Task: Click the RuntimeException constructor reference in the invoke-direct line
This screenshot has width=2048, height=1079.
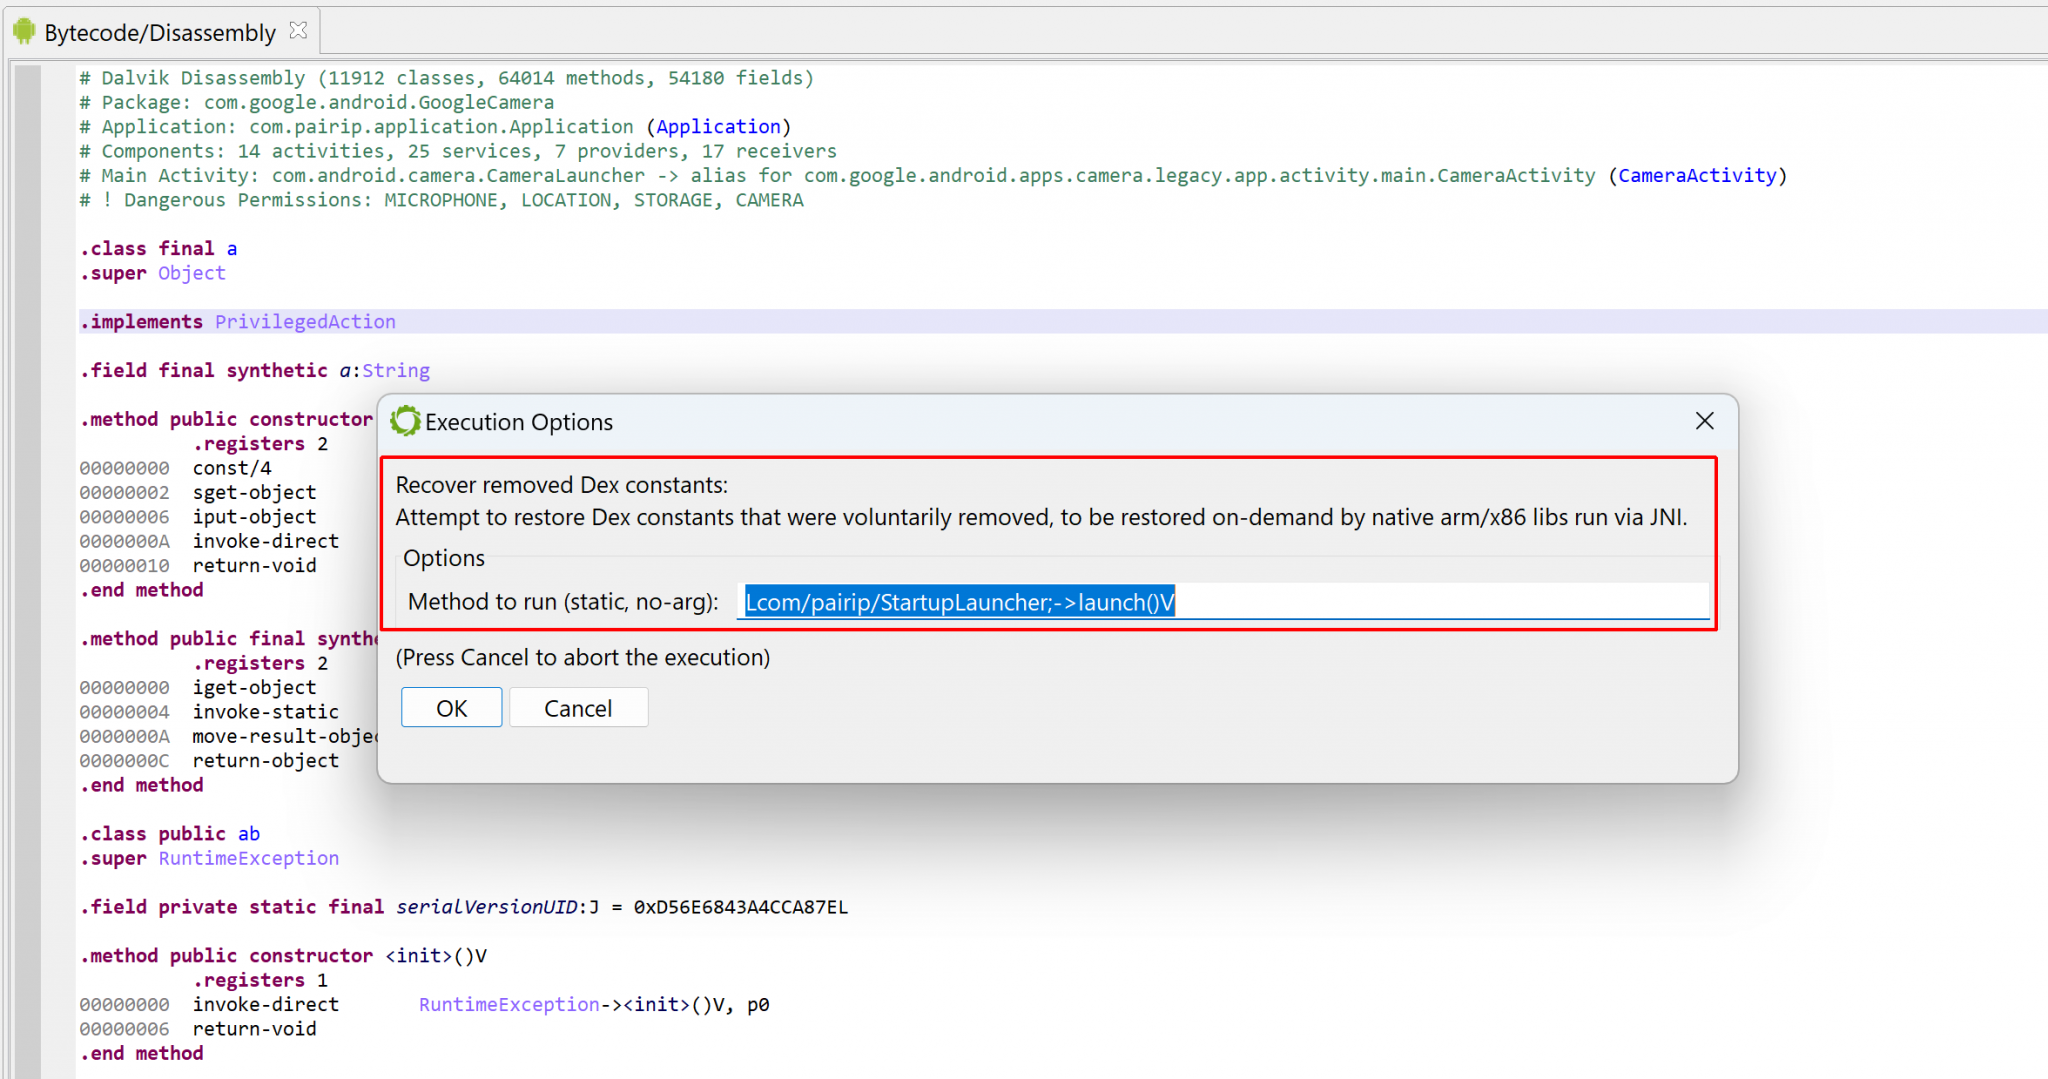Action: coord(511,1004)
